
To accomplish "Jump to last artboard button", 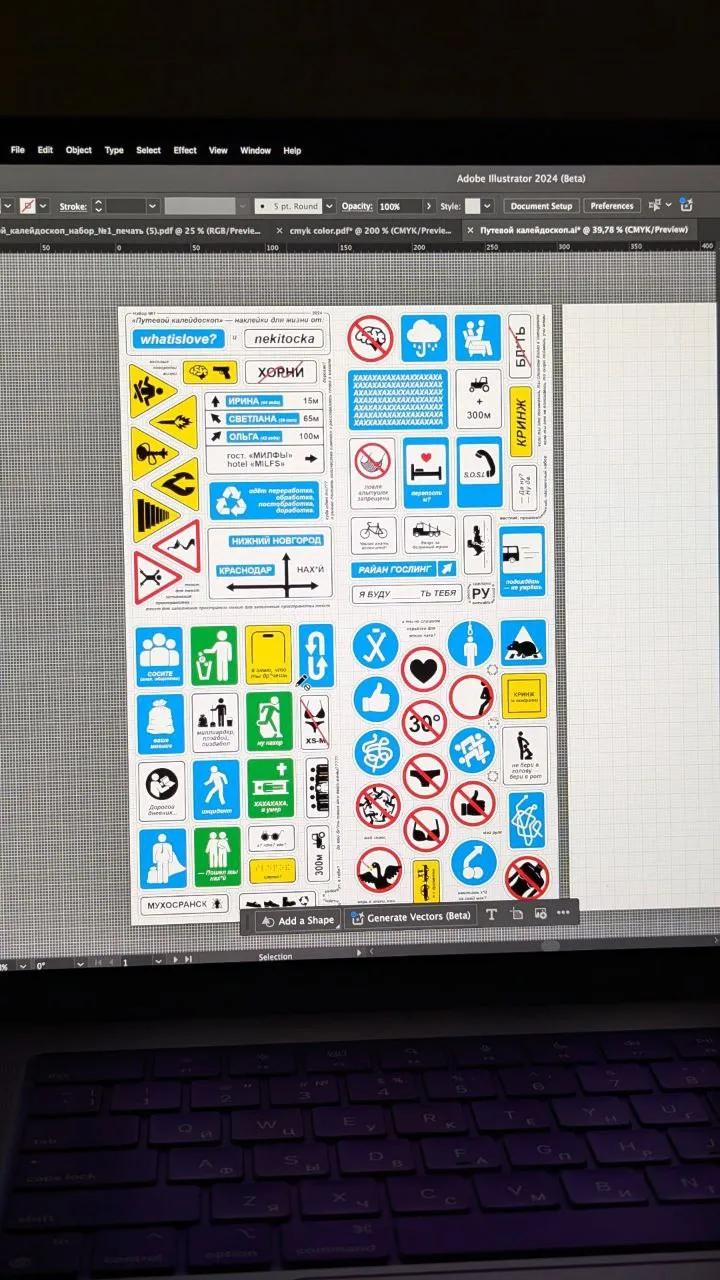I will [x=187, y=959].
